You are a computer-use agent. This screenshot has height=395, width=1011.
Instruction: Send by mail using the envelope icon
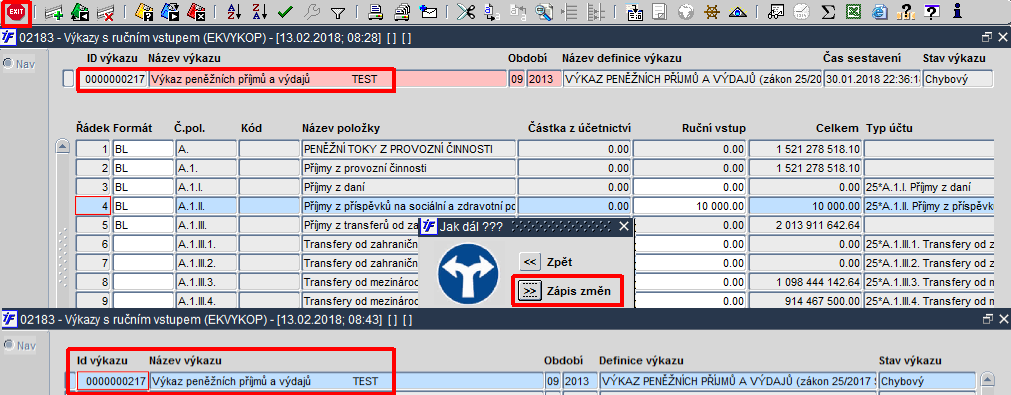(427, 12)
